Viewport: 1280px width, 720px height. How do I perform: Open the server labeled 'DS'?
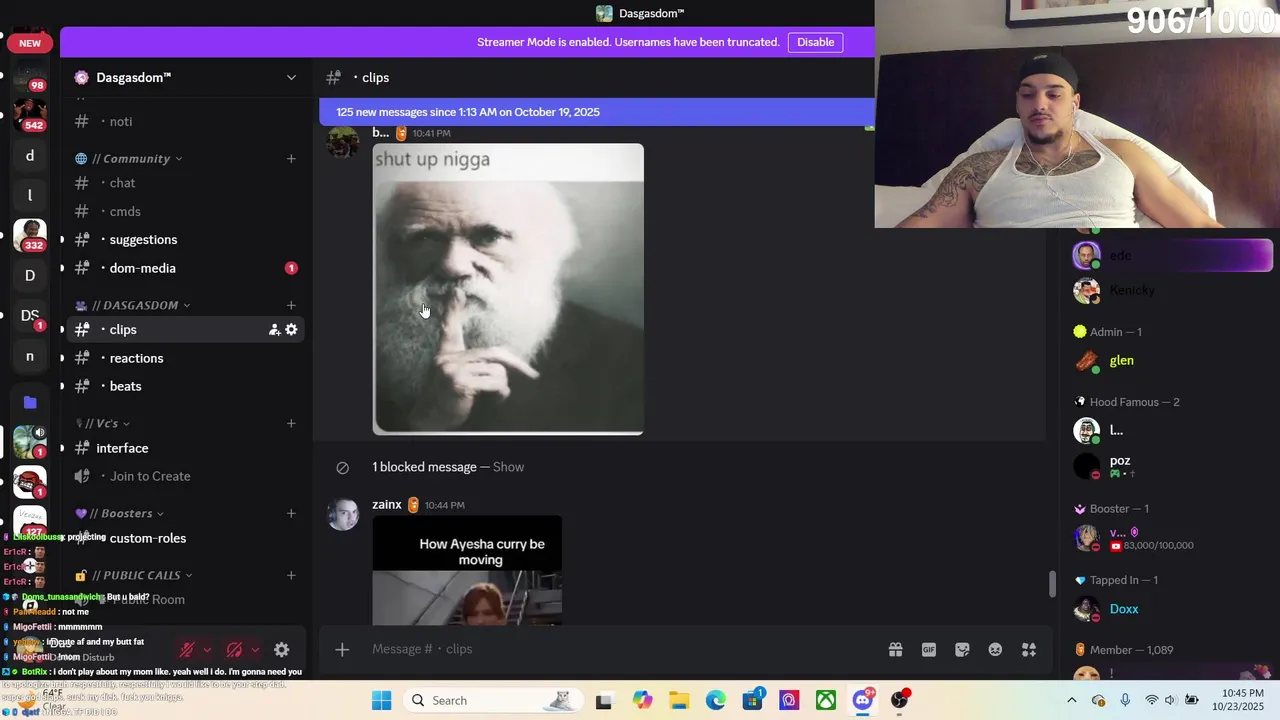pos(29,315)
